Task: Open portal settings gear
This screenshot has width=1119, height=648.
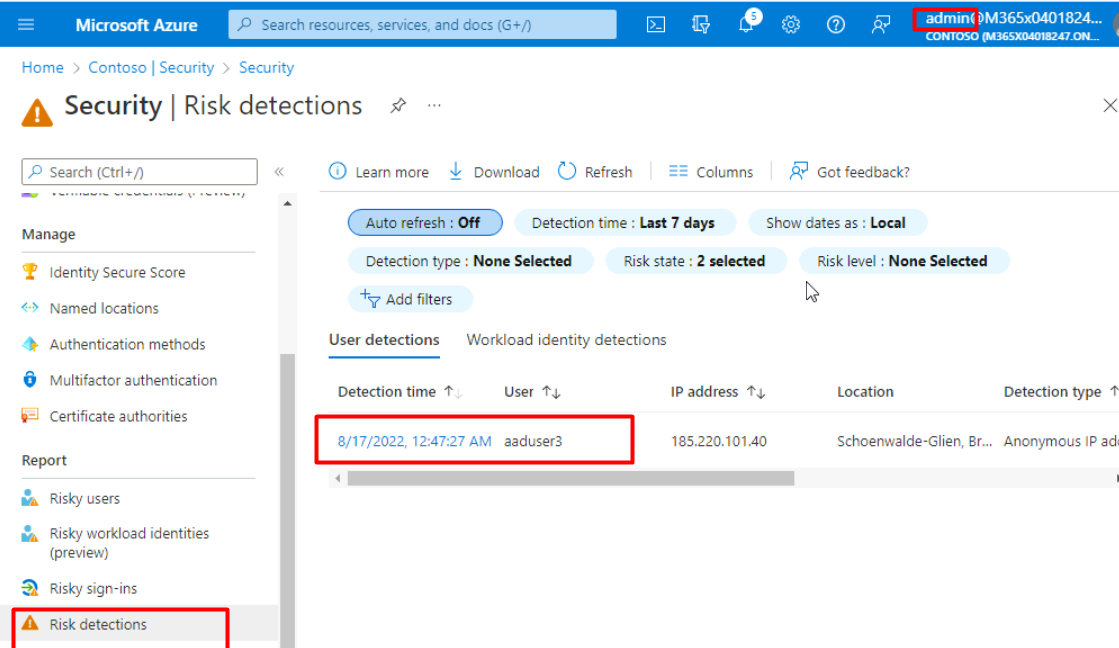Action: pyautogui.click(x=791, y=24)
